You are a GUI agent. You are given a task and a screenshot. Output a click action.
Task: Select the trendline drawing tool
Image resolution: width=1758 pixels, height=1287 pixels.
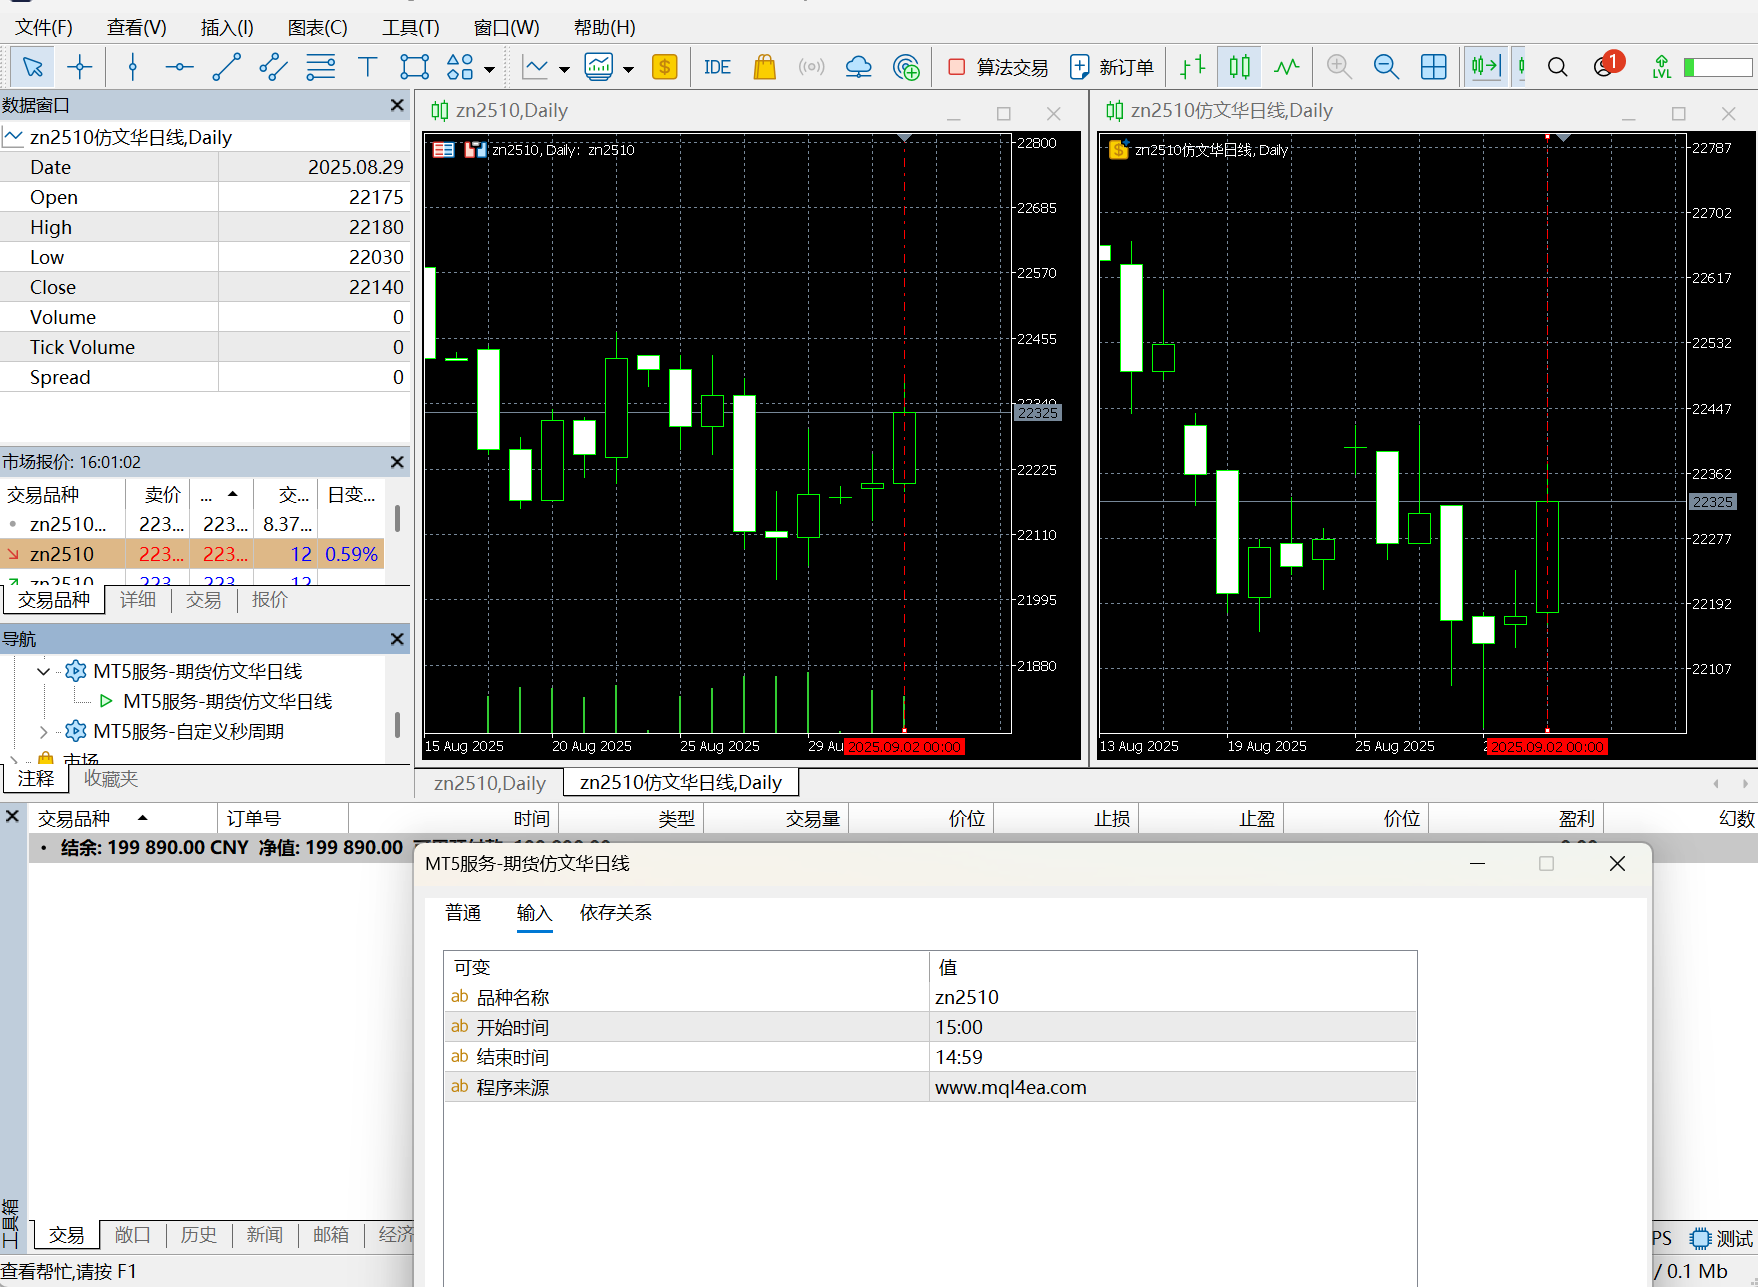coord(227,67)
